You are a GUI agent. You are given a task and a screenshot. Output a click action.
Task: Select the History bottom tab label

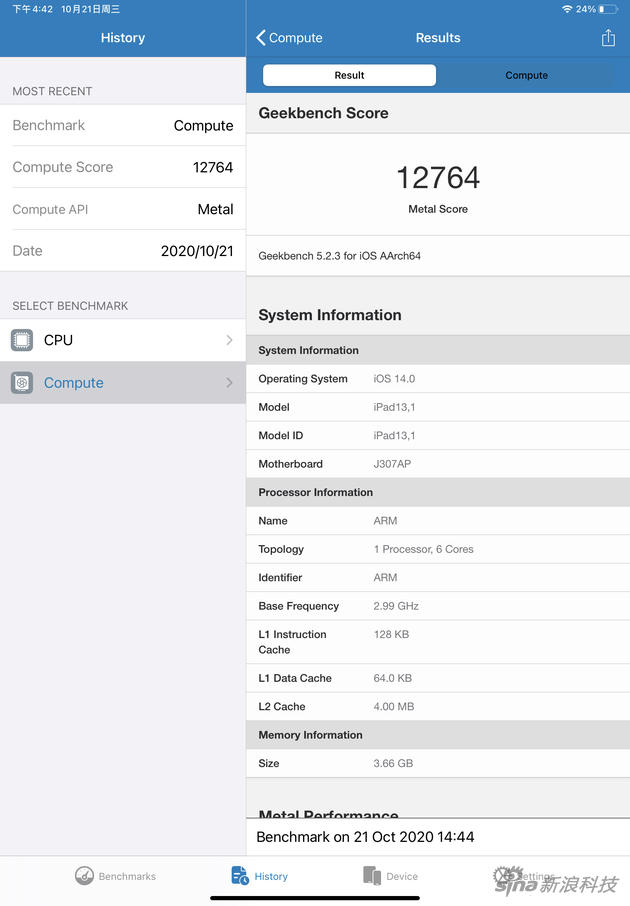click(271, 877)
